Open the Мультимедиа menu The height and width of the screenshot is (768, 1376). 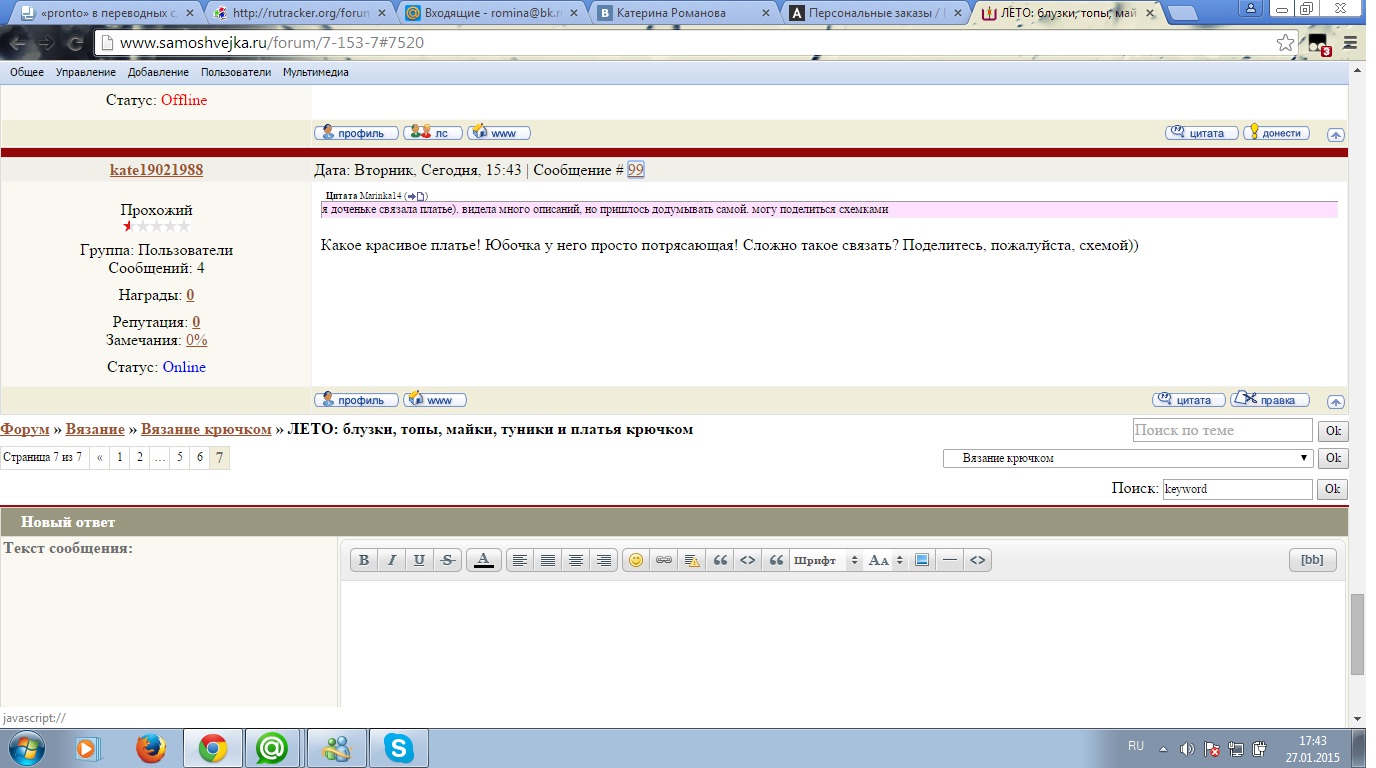[x=316, y=72]
